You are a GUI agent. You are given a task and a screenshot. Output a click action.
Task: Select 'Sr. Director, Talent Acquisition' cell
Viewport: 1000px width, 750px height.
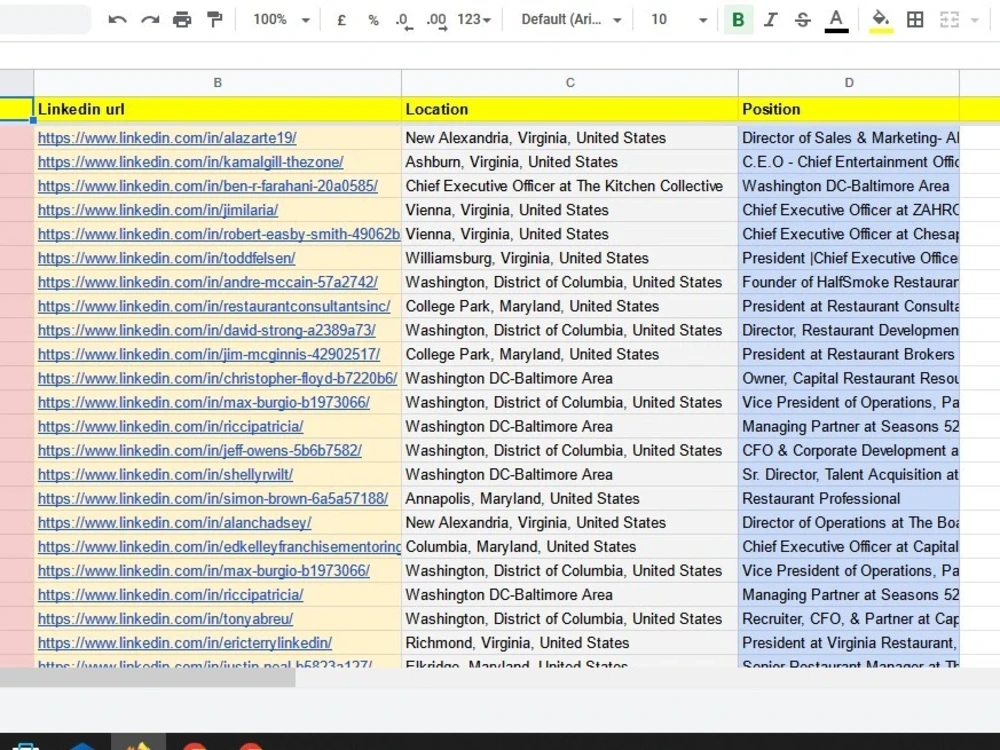849,474
